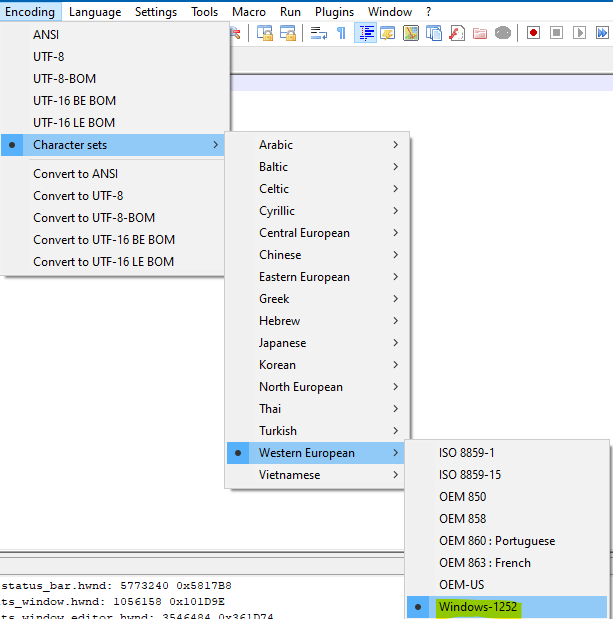Expand the Greek character set submenu
The width and height of the screenshot is (613, 620).
click(317, 299)
